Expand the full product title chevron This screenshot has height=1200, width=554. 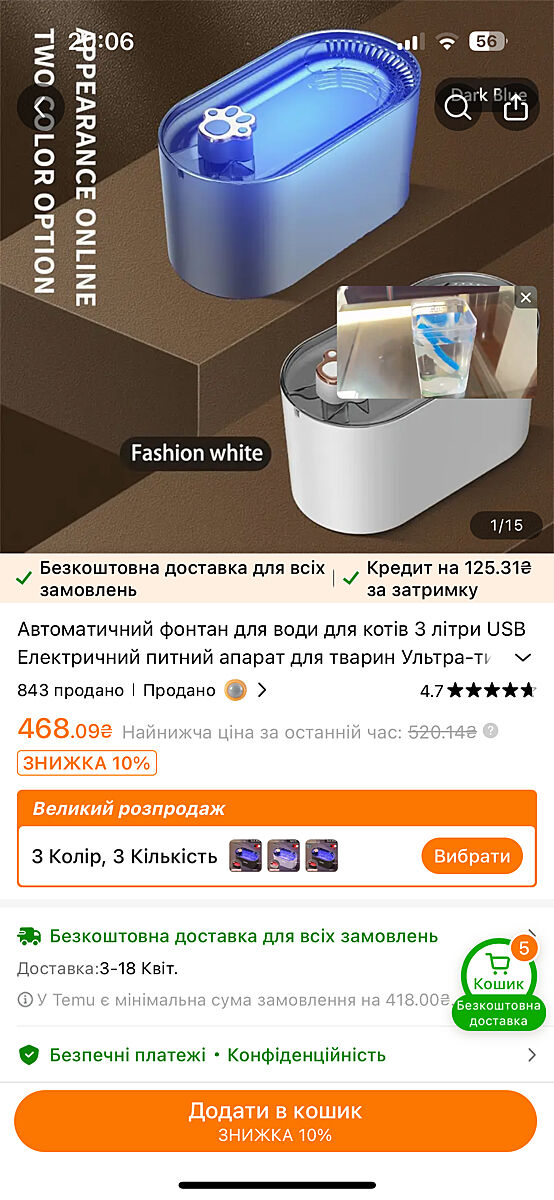pyautogui.click(x=522, y=658)
